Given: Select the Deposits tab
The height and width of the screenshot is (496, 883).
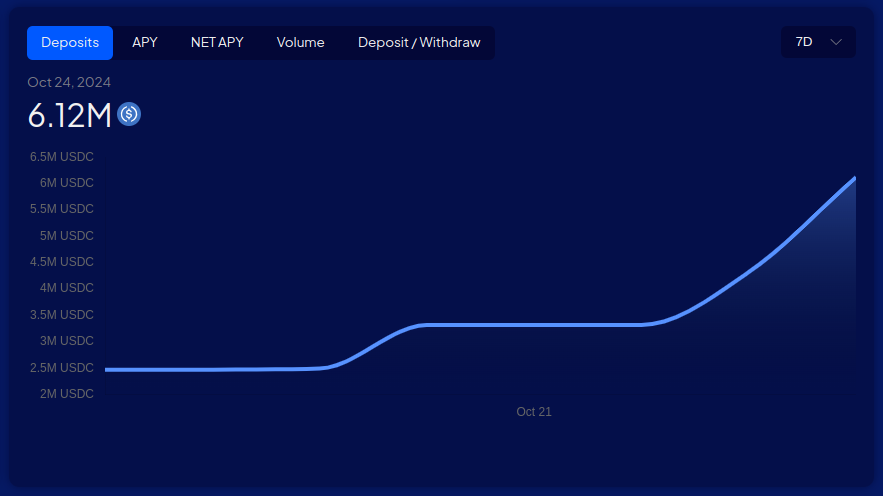Looking at the screenshot, I should tap(70, 43).
